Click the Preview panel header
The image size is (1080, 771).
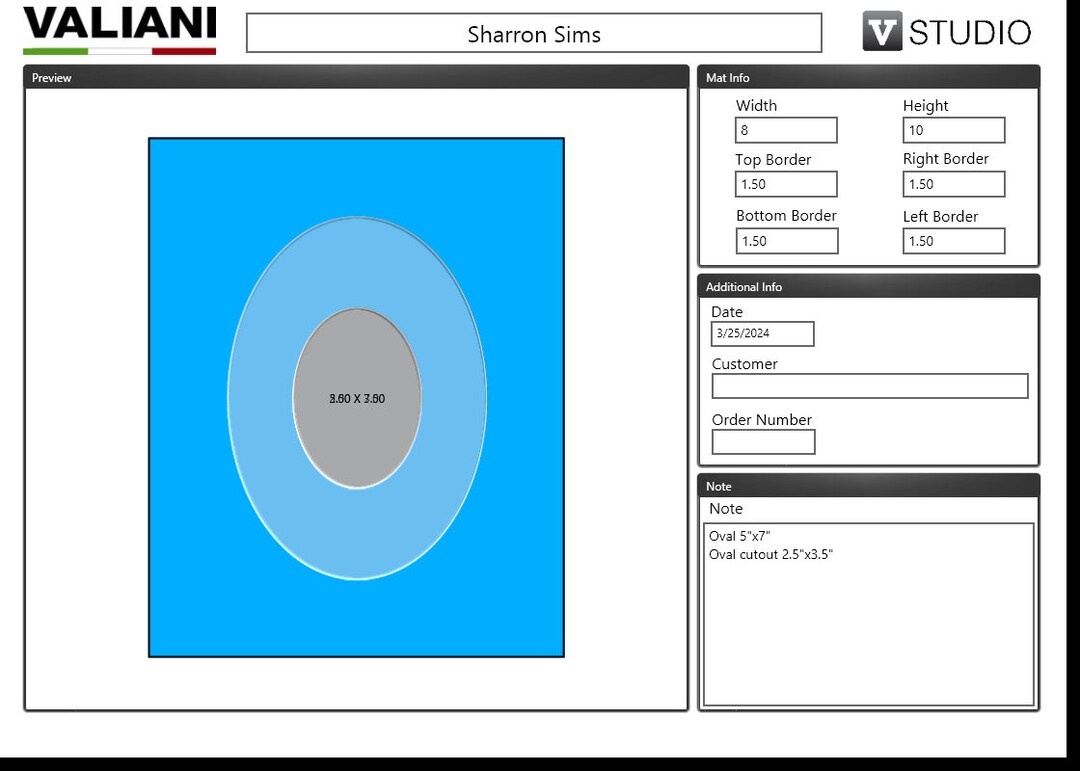51,78
